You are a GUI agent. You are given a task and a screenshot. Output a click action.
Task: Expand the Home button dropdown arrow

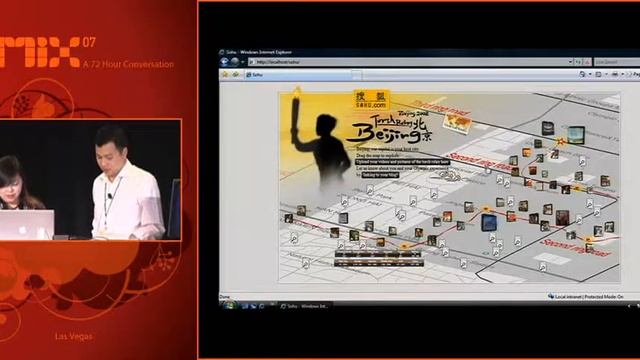(590, 74)
